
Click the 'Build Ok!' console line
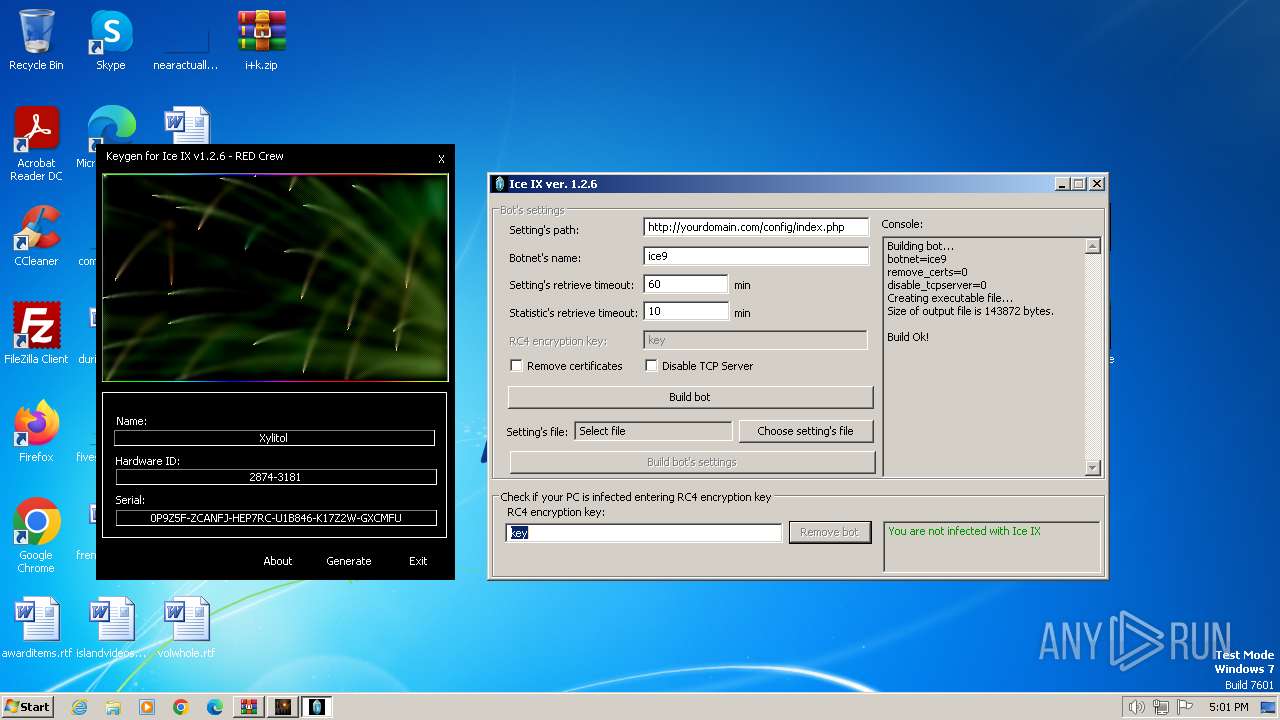(908, 337)
